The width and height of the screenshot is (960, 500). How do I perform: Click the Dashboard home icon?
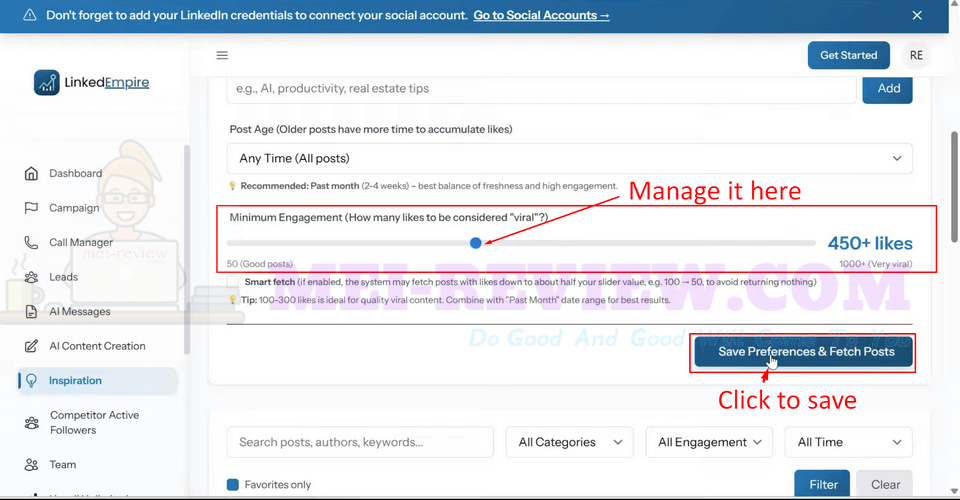tap(31, 173)
